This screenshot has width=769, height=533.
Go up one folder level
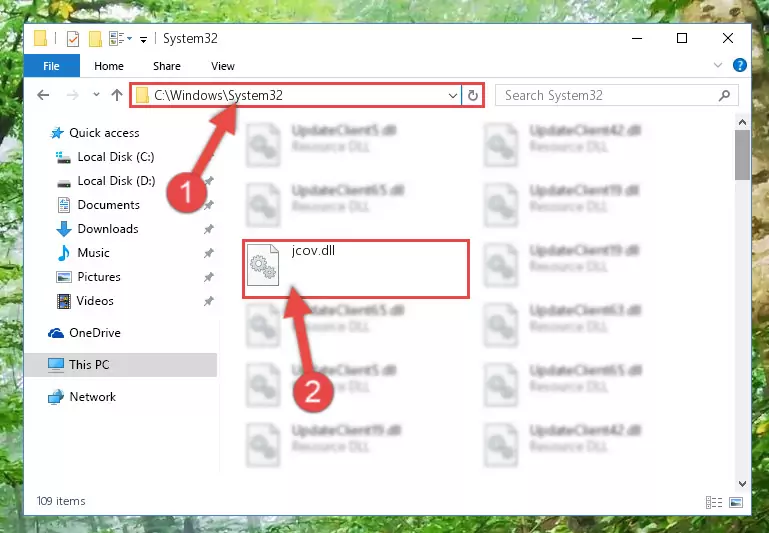(116, 95)
